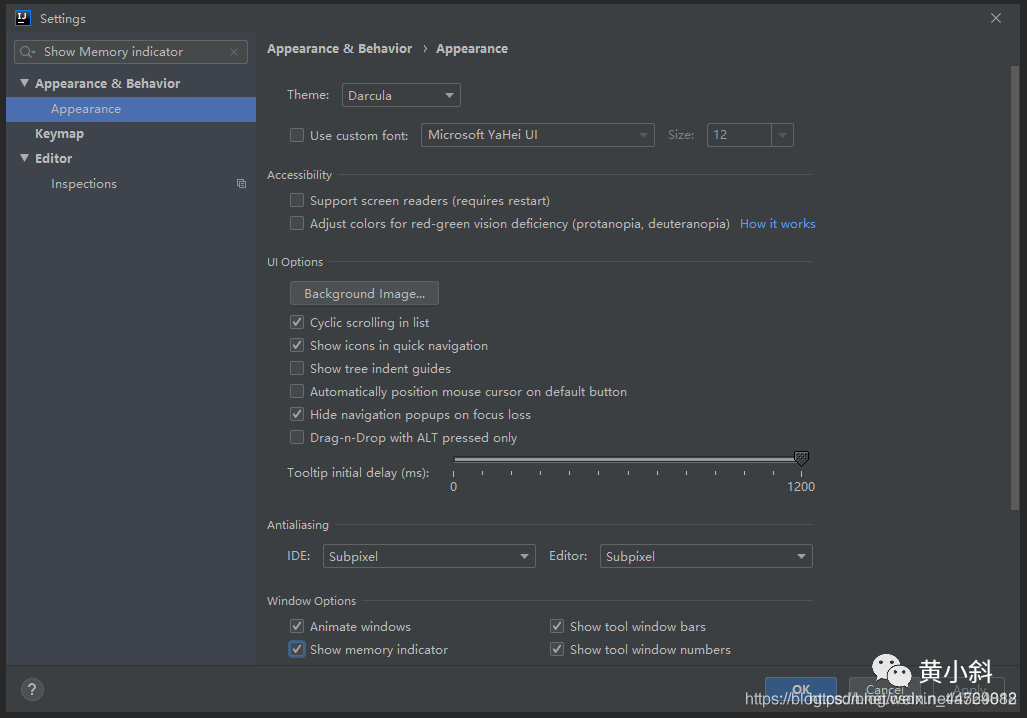Viewport: 1027px width, 718px height.
Task: Click the copy-profile icon beside Inspections
Action: point(241,183)
